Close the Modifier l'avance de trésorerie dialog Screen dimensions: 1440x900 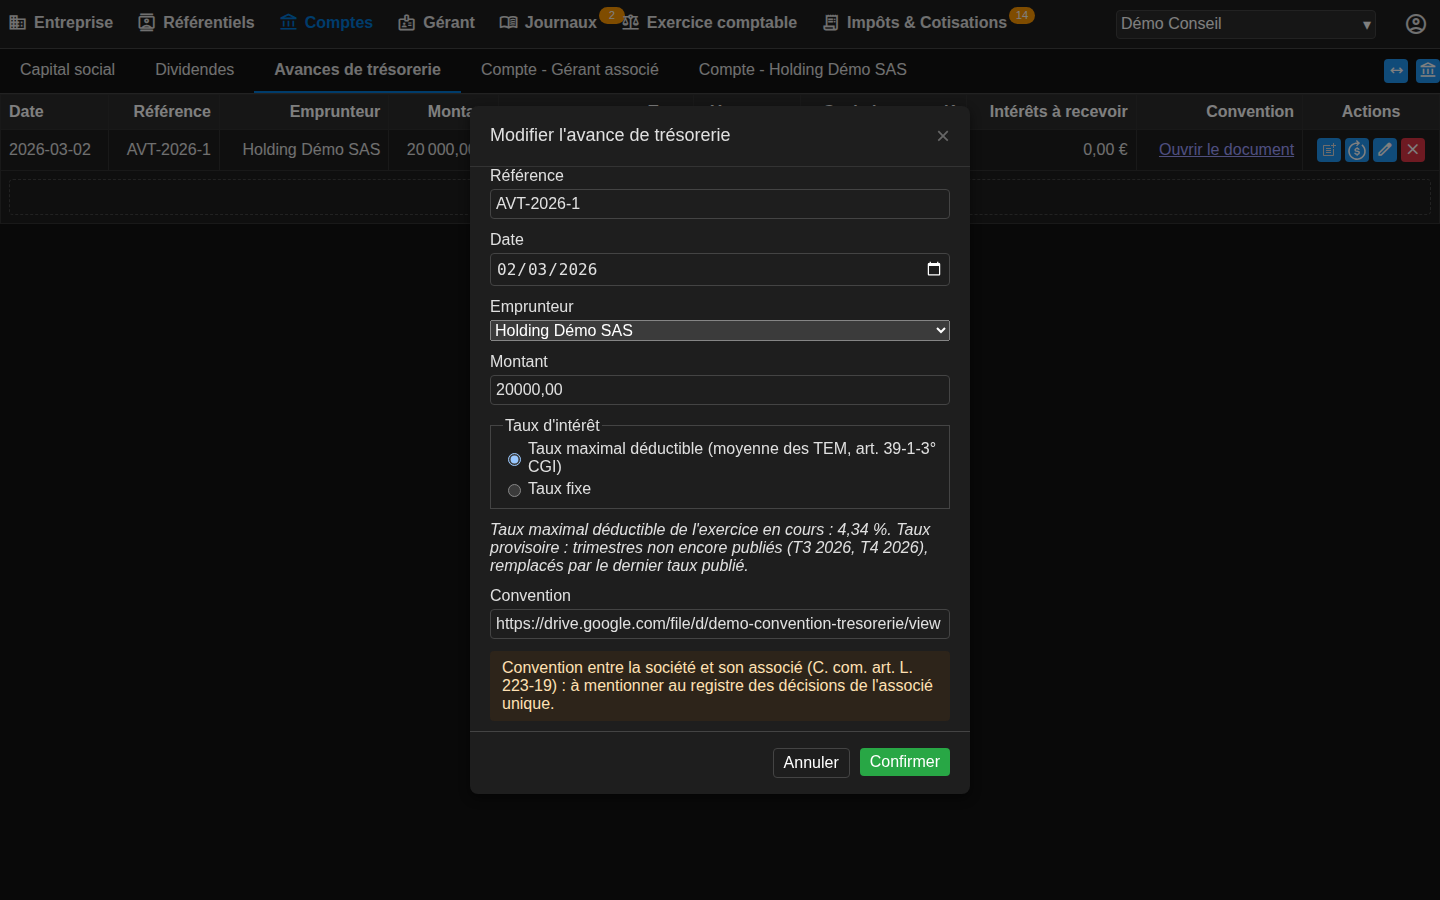(943, 136)
